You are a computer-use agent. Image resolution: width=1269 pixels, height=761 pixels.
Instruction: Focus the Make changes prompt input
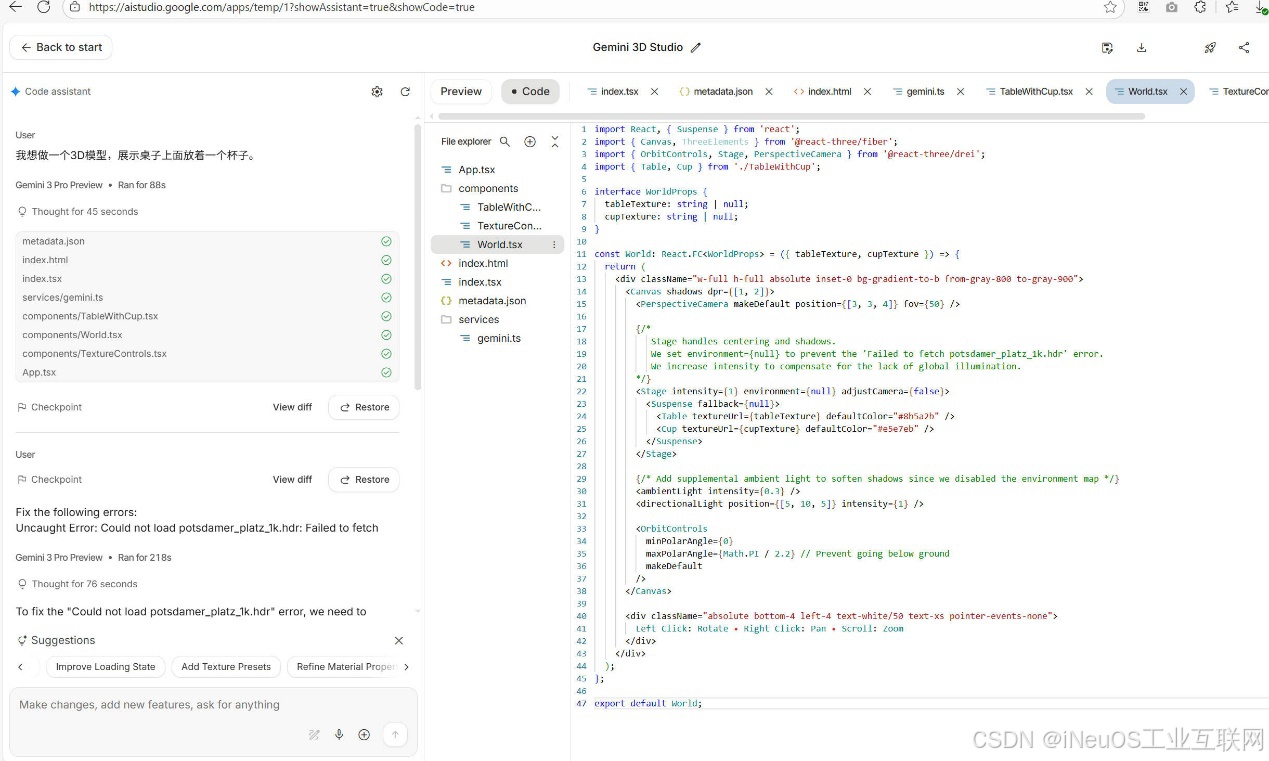[x=213, y=705]
